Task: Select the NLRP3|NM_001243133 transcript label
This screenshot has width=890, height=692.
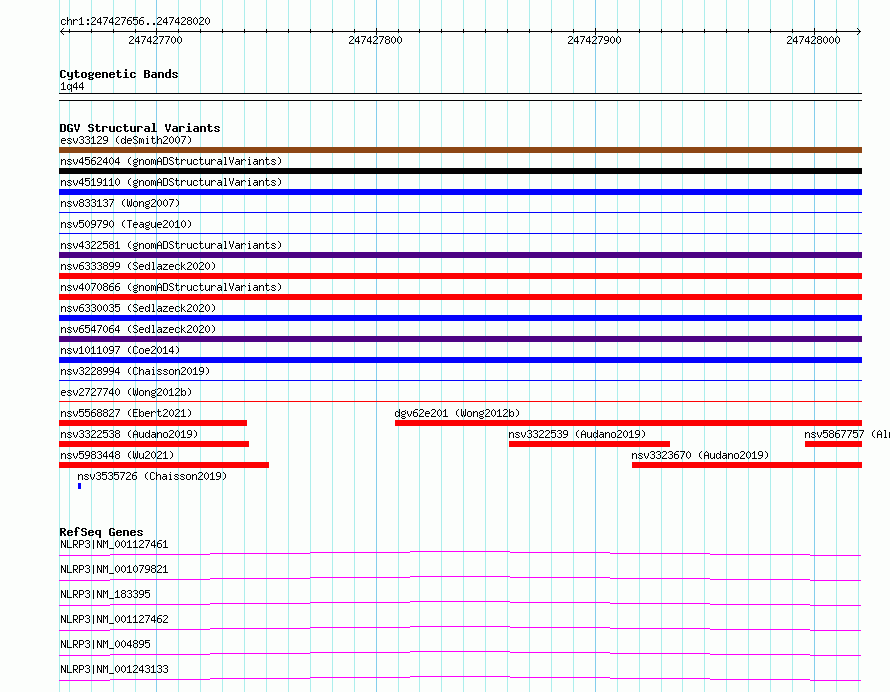Action: pyautogui.click(x=114, y=669)
